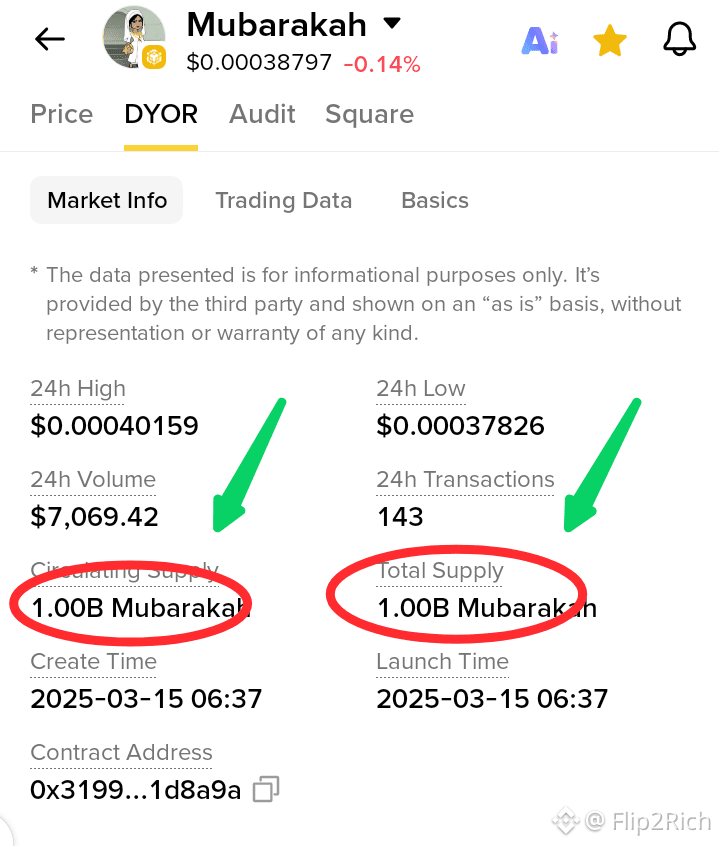Tap the 24h High label tooltip
This screenshot has height=846, width=719.
click(x=78, y=389)
